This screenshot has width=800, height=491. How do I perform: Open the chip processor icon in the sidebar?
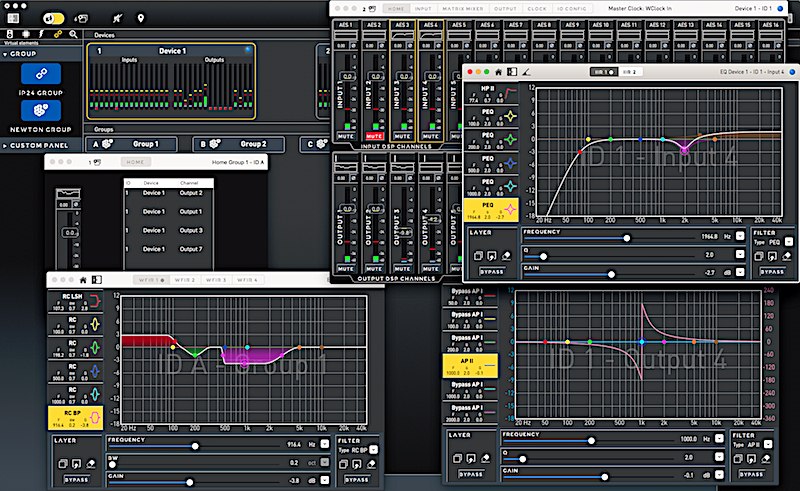click(26, 34)
